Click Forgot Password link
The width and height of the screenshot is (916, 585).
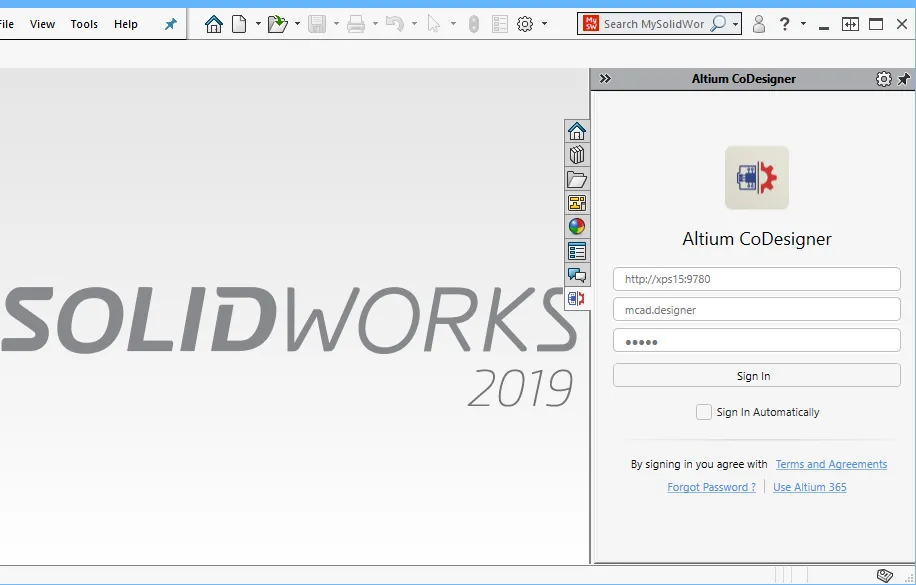click(712, 487)
